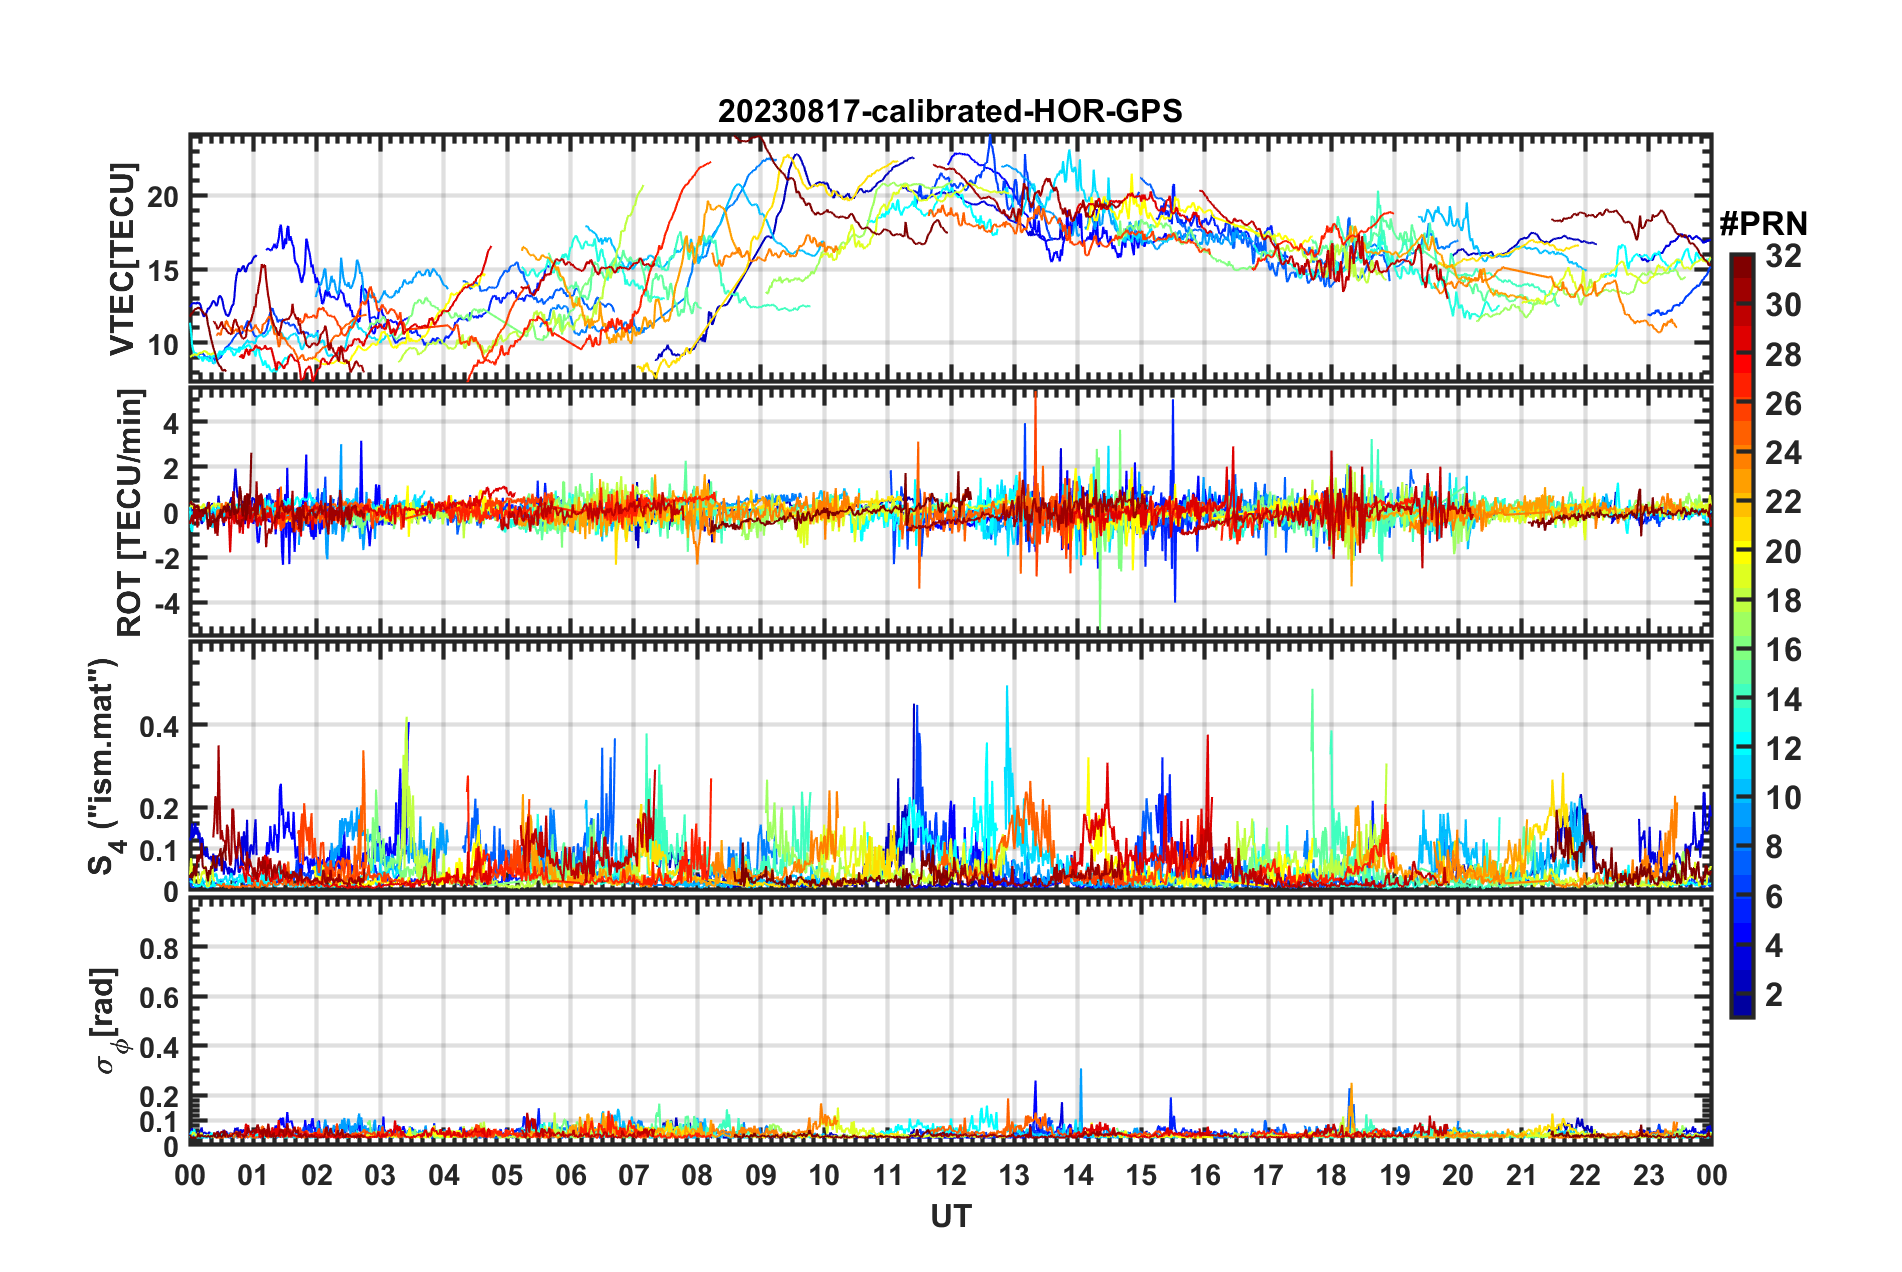The height and width of the screenshot is (1272, 1902).
Task: Click hour "09" on the UT axis
Action: click(x=761, y=1175)
